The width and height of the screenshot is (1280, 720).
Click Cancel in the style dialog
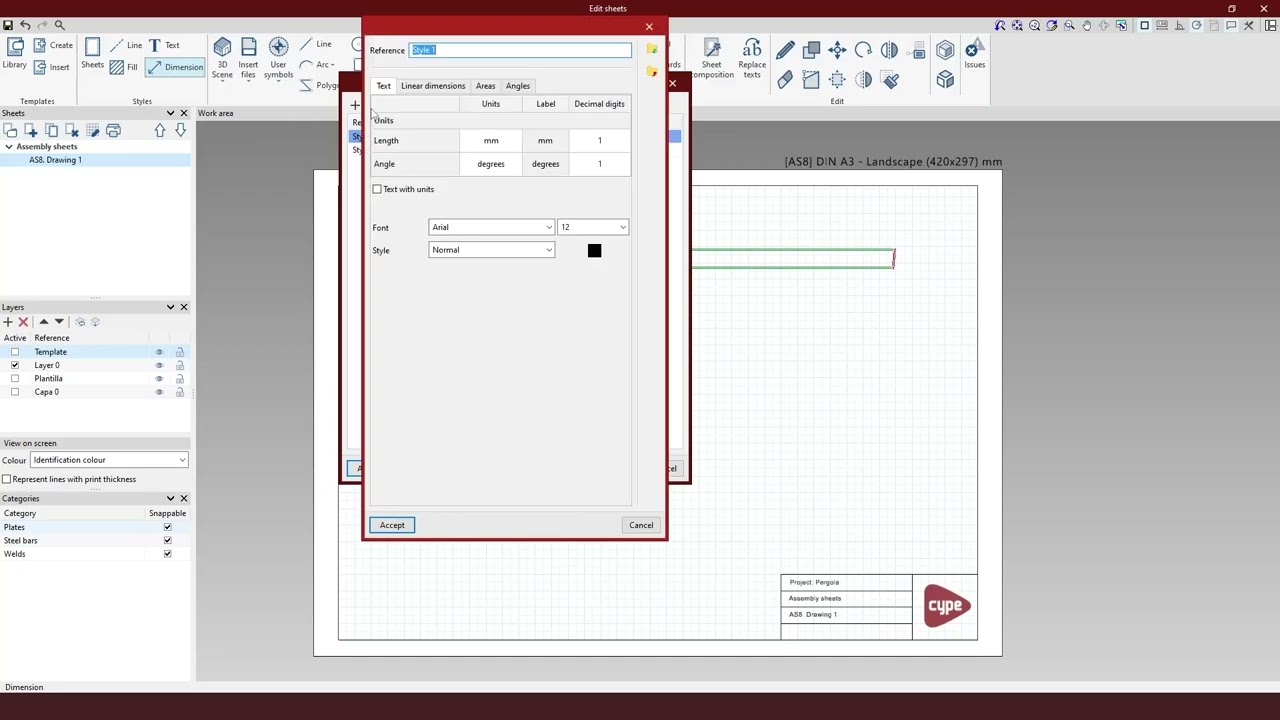[x=641, y=525]
